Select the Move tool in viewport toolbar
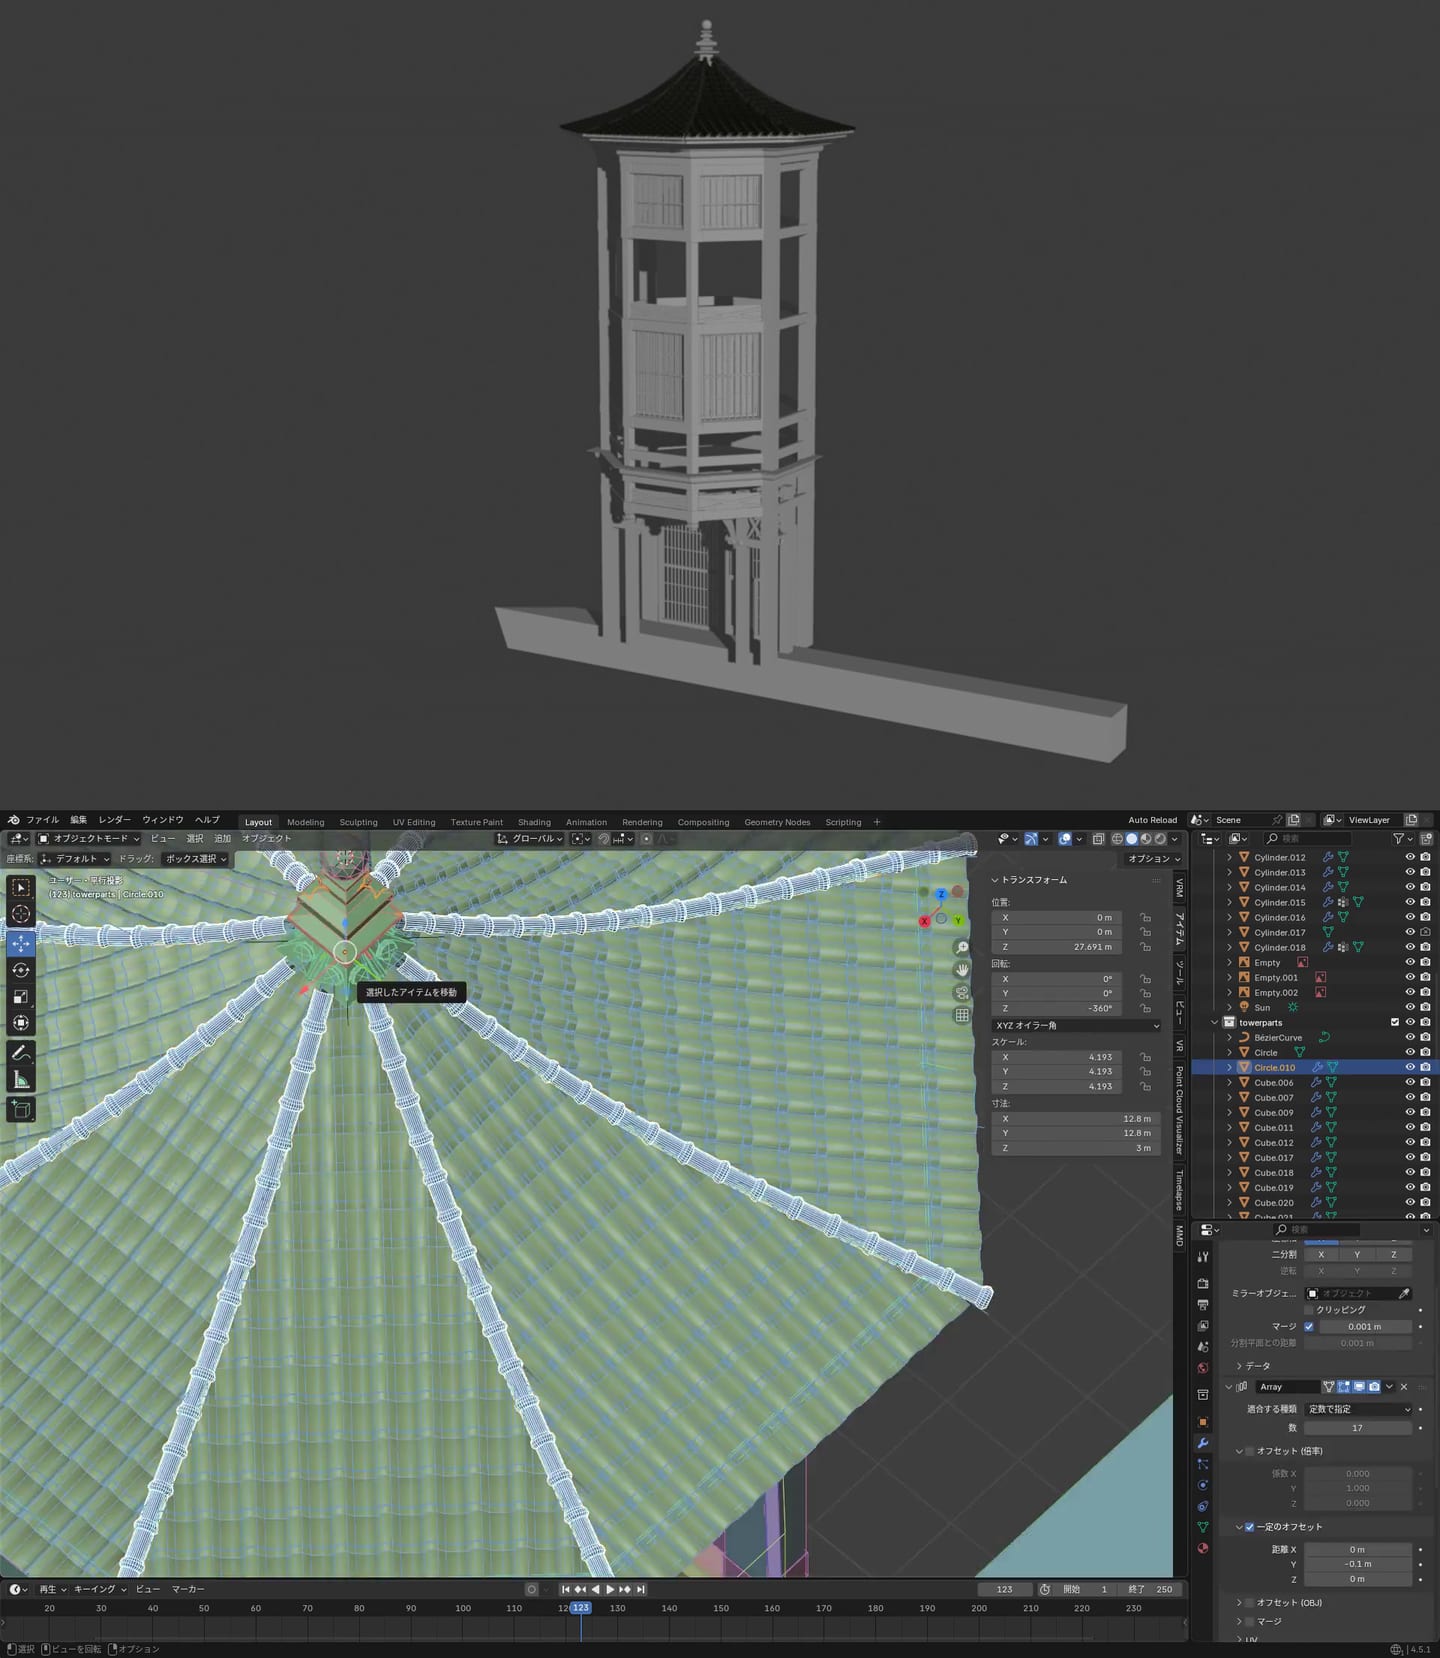The height and width of the screenshot is (1658, 1440). (x=21, y=944)
